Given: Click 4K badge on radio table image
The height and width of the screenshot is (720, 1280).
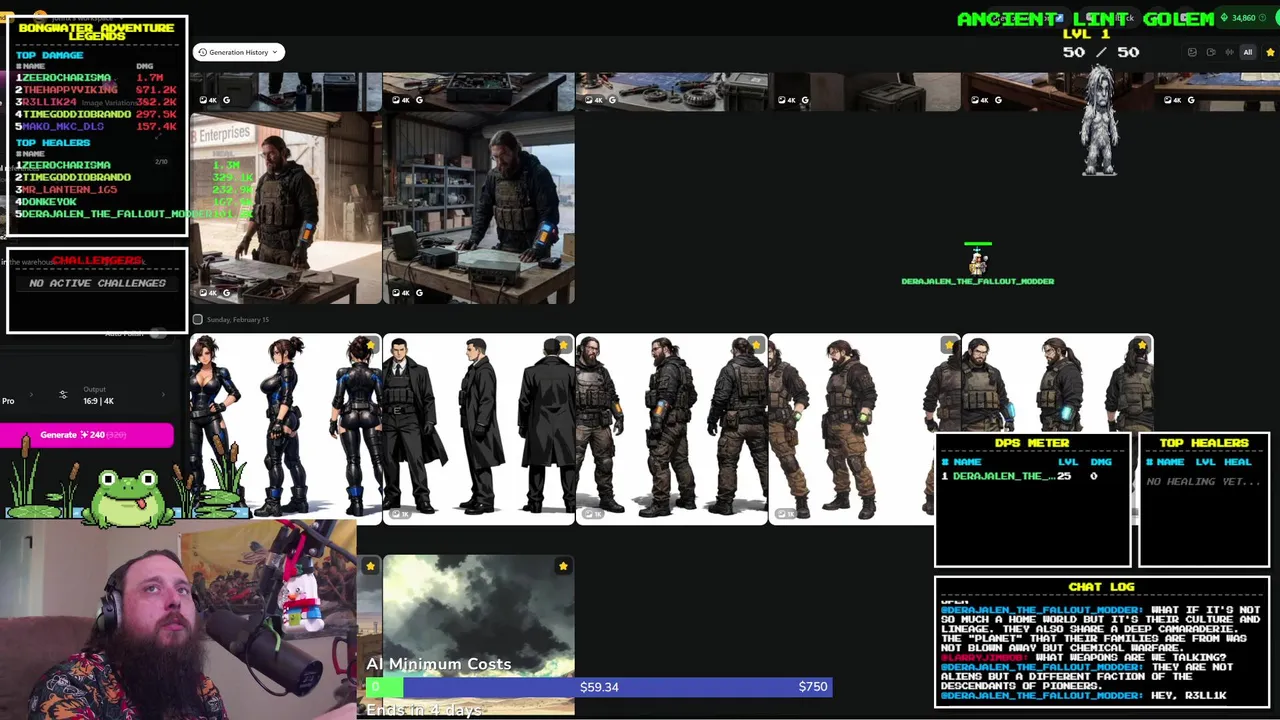Looking at the screenshot, I should pos(401,293).
